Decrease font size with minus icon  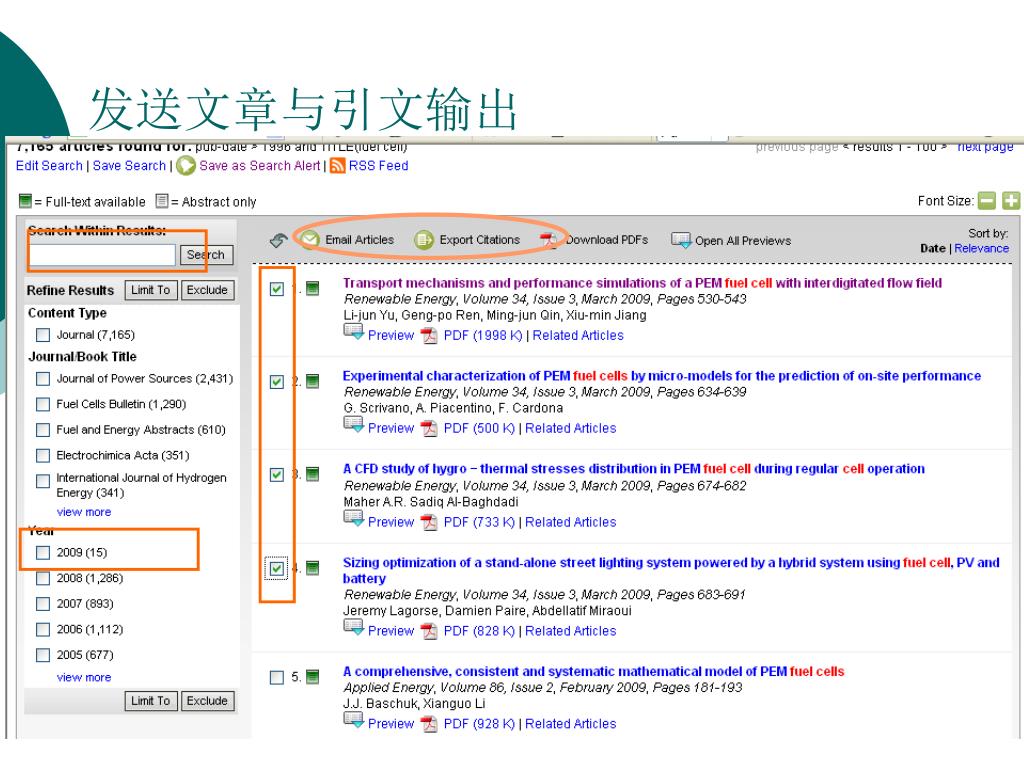point(989,202)
